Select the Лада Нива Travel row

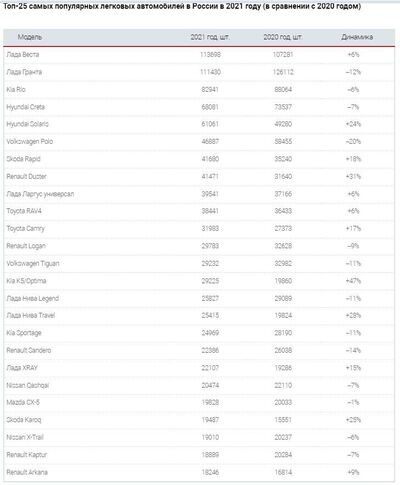click(x=199, y=315)
